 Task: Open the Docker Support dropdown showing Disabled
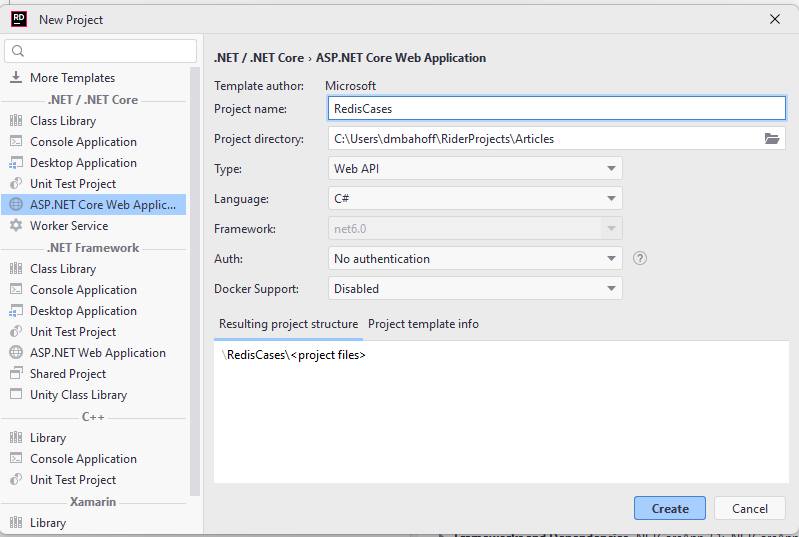coord(475,289)
